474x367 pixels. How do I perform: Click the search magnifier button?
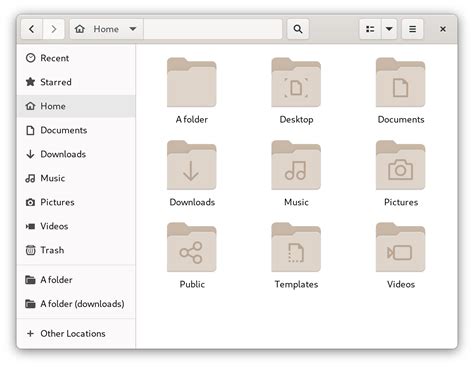coord(298,29)
